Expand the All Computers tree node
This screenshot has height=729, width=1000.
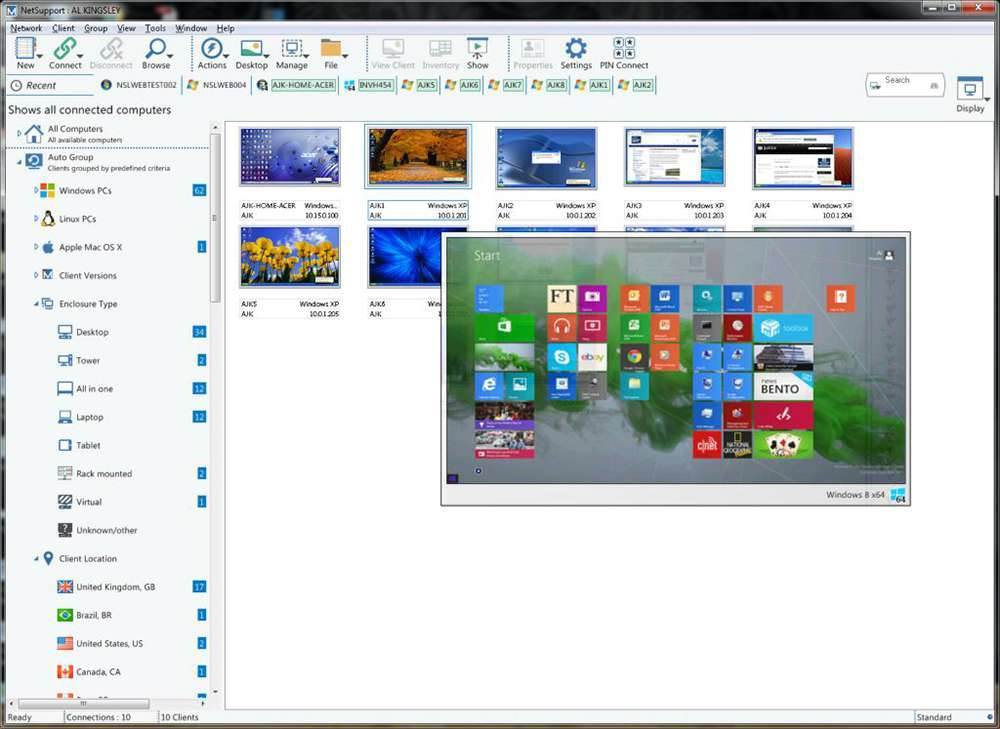coord(19,133)
